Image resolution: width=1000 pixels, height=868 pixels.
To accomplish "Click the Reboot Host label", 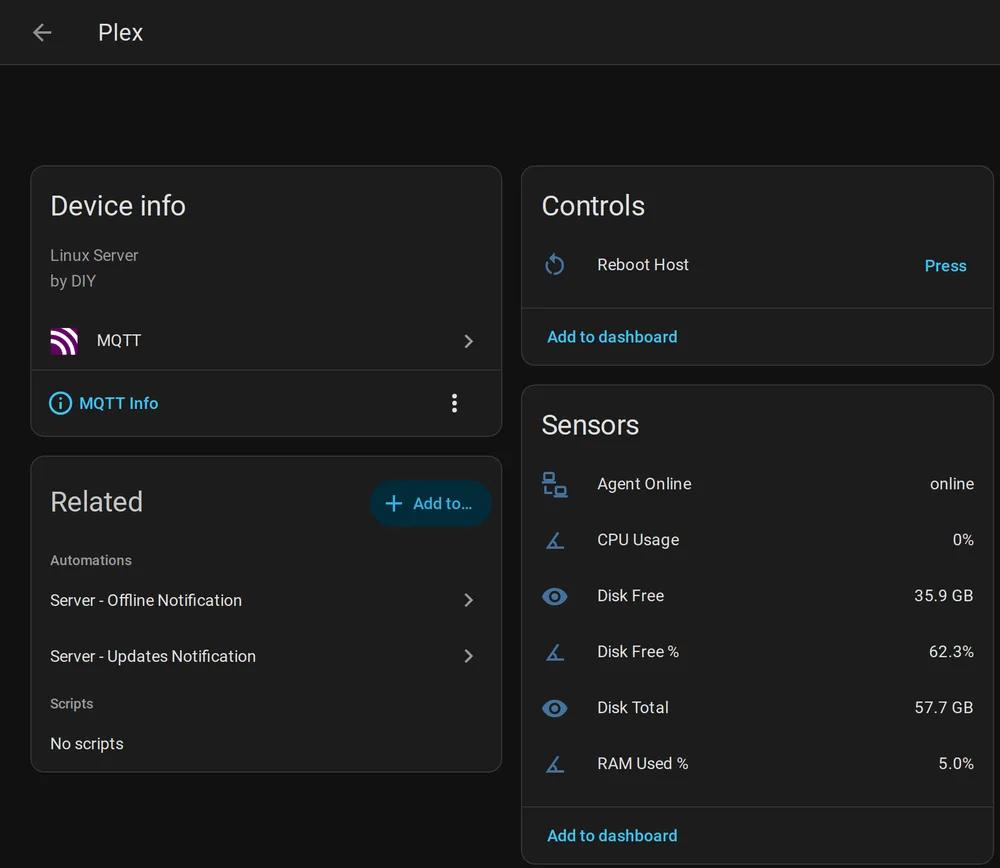I will tap(643, 265).
